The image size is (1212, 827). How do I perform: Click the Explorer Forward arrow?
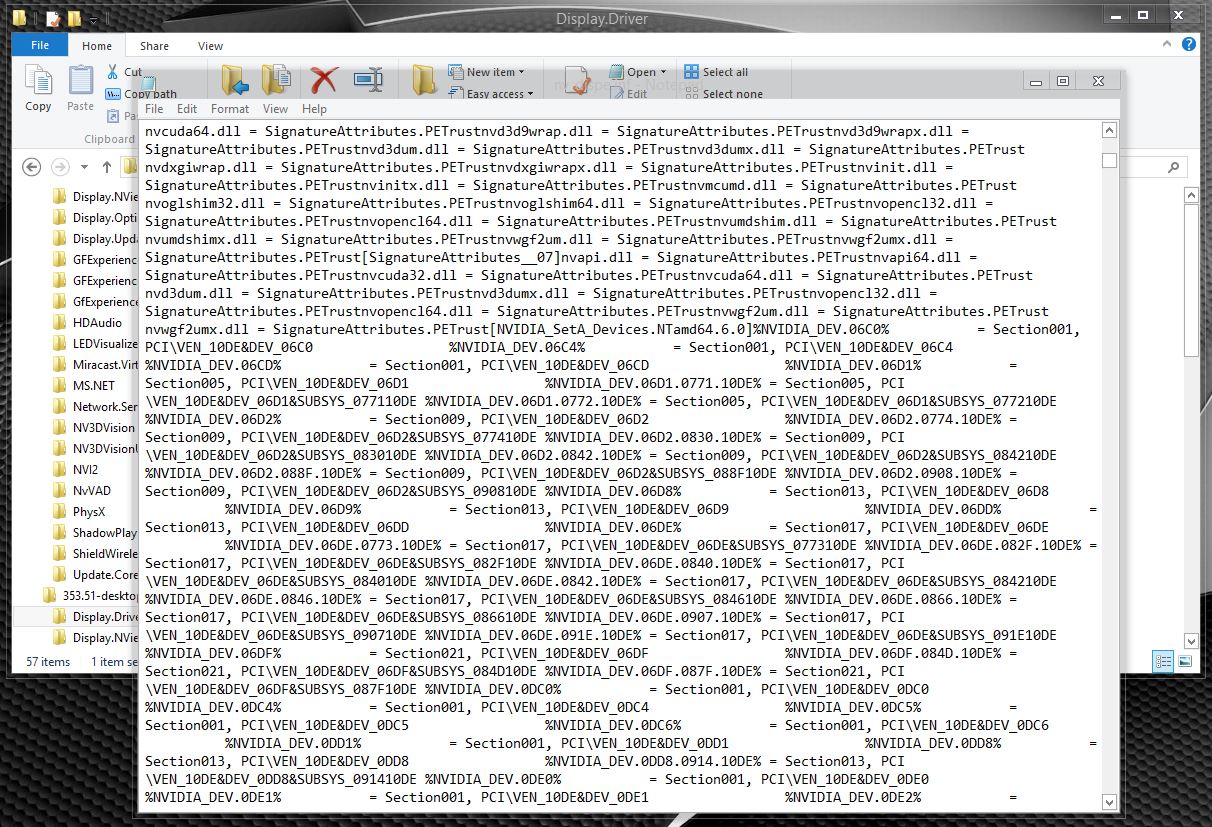[x=60, y=167]
